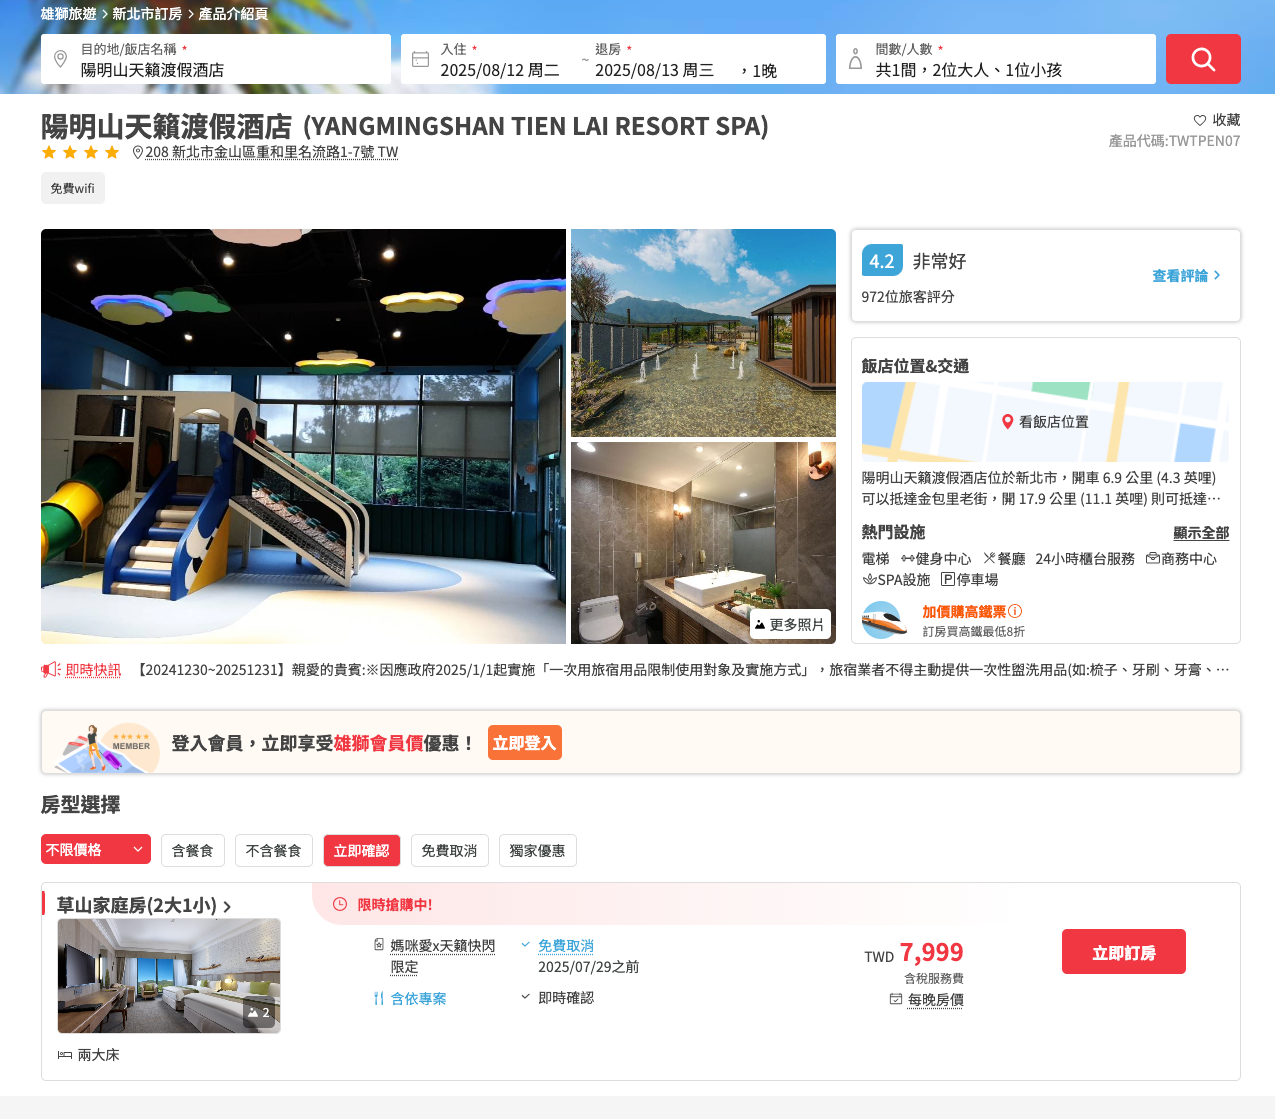
Task: Click the high-speed rail train icon
Action: [884, 620]
